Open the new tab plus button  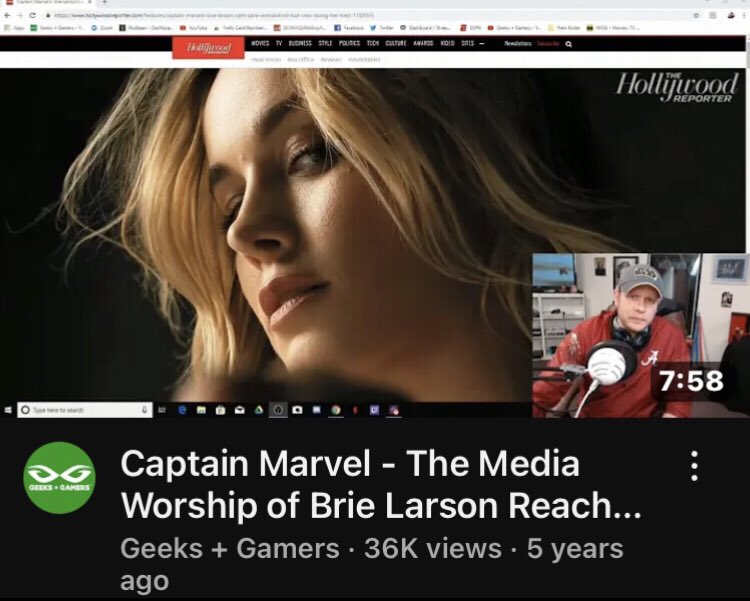click(104, 2)
